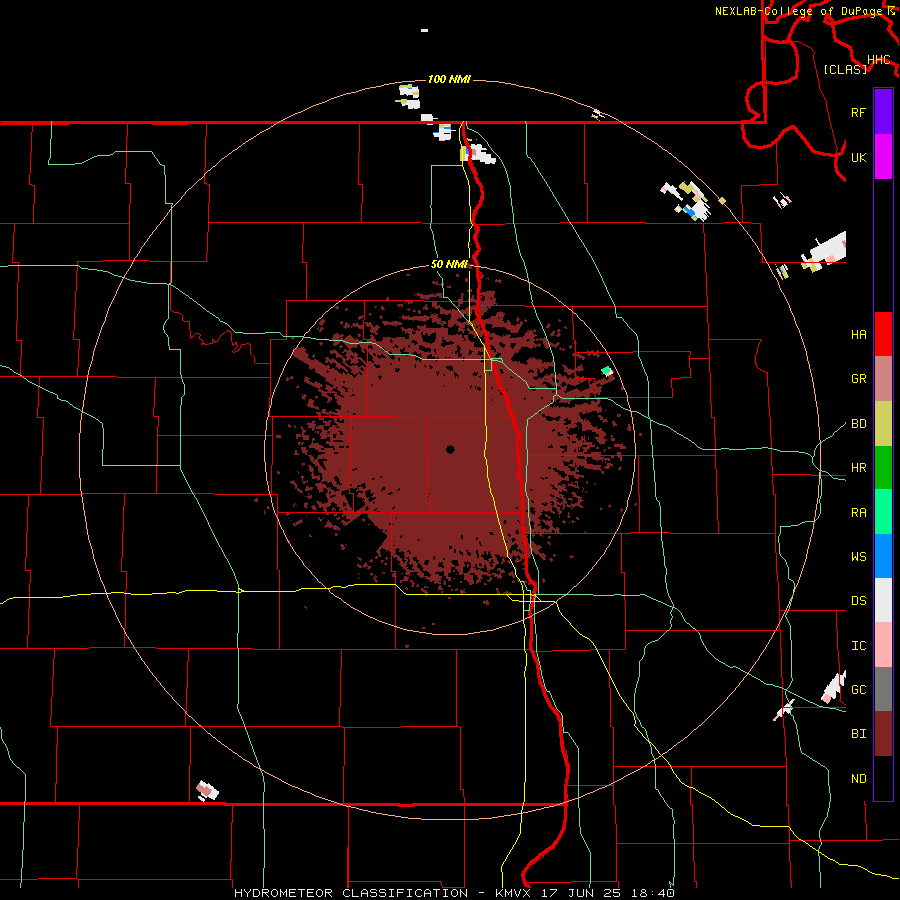Click the HA legend label text
The width and height of the screenshot is (900, 900).
pos(858,335)
